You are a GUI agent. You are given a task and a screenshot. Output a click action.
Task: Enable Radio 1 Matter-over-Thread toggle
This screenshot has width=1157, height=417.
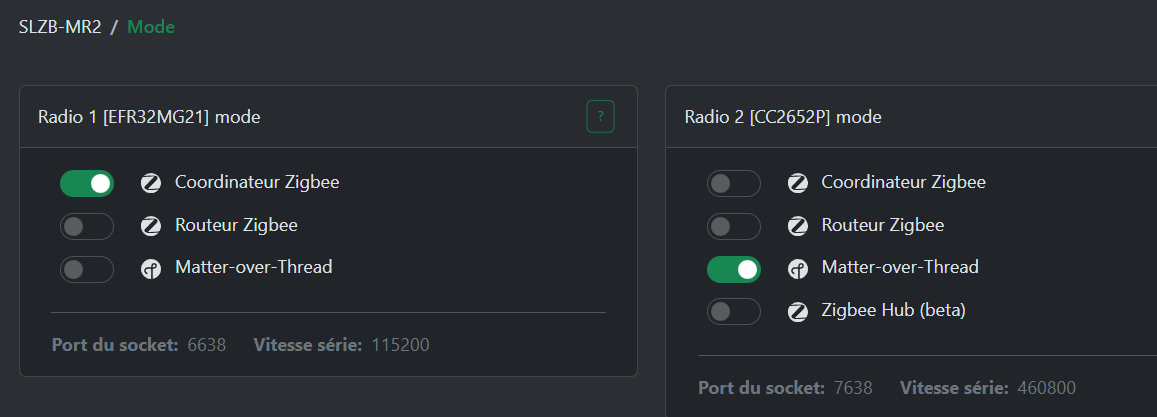tap(87, 269)
